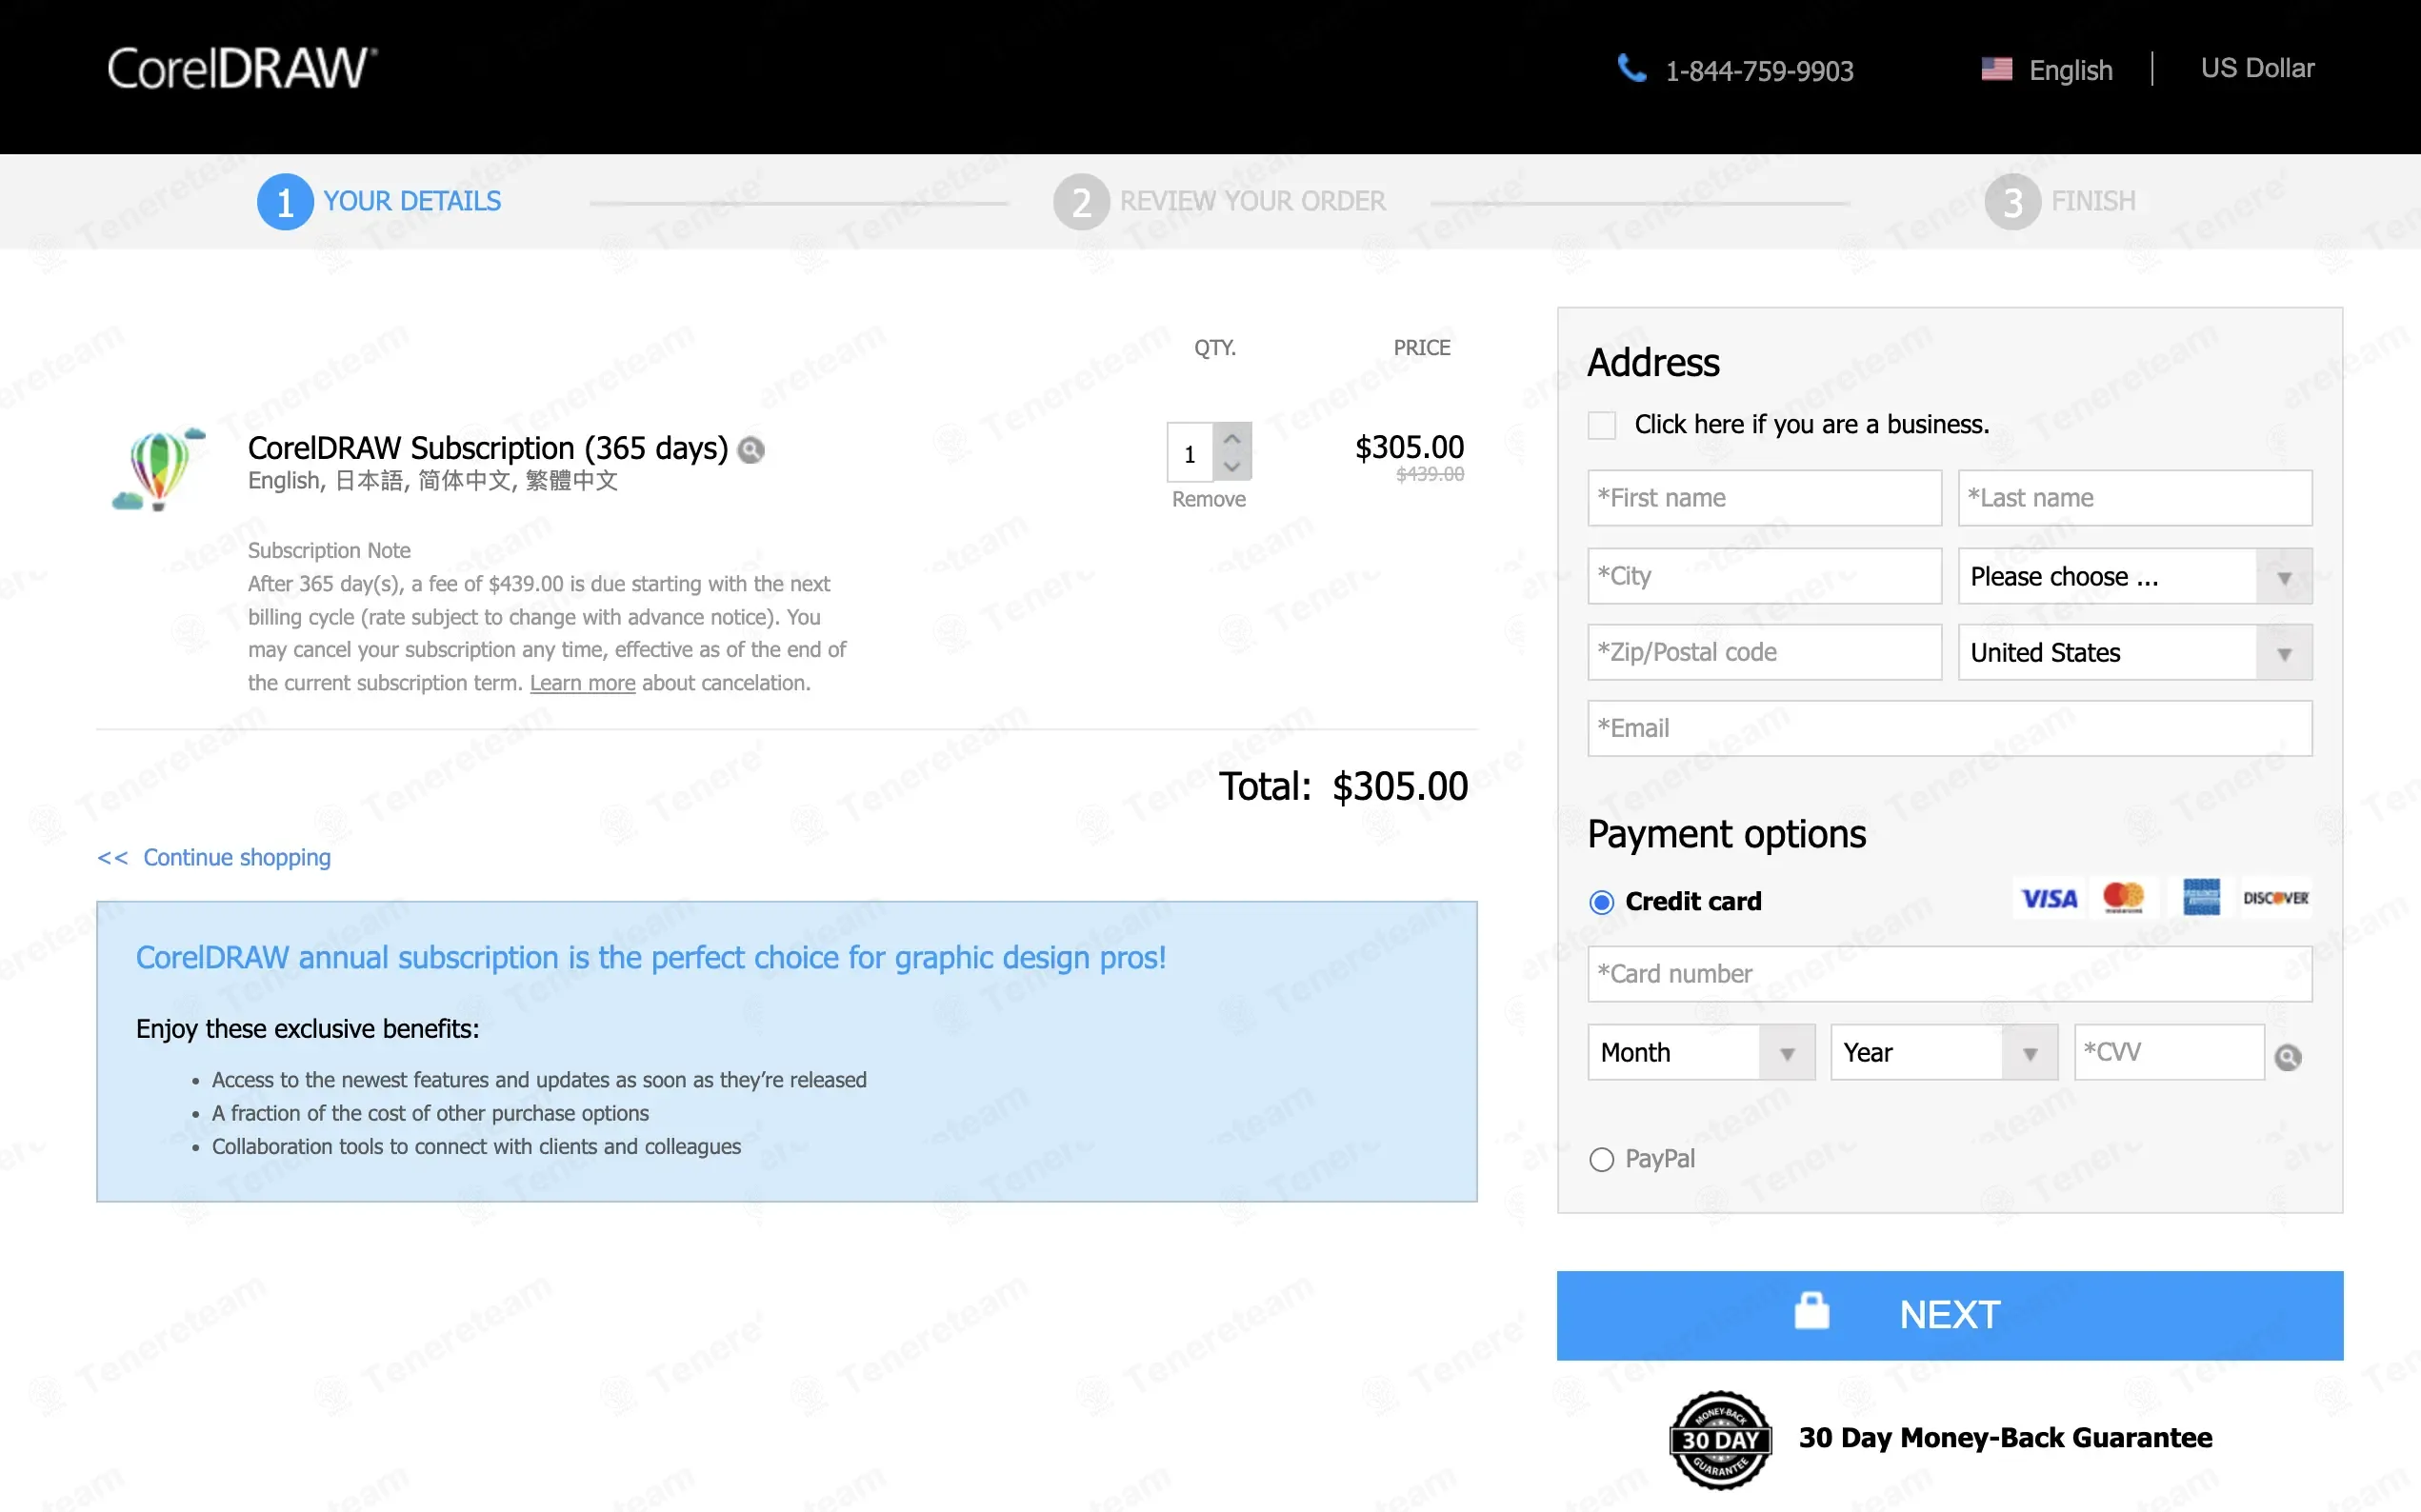Open the state 'Please choose ...' dropdown
The height and width of the screenshot is (1512, 2421).
(x=2134, y=577)
